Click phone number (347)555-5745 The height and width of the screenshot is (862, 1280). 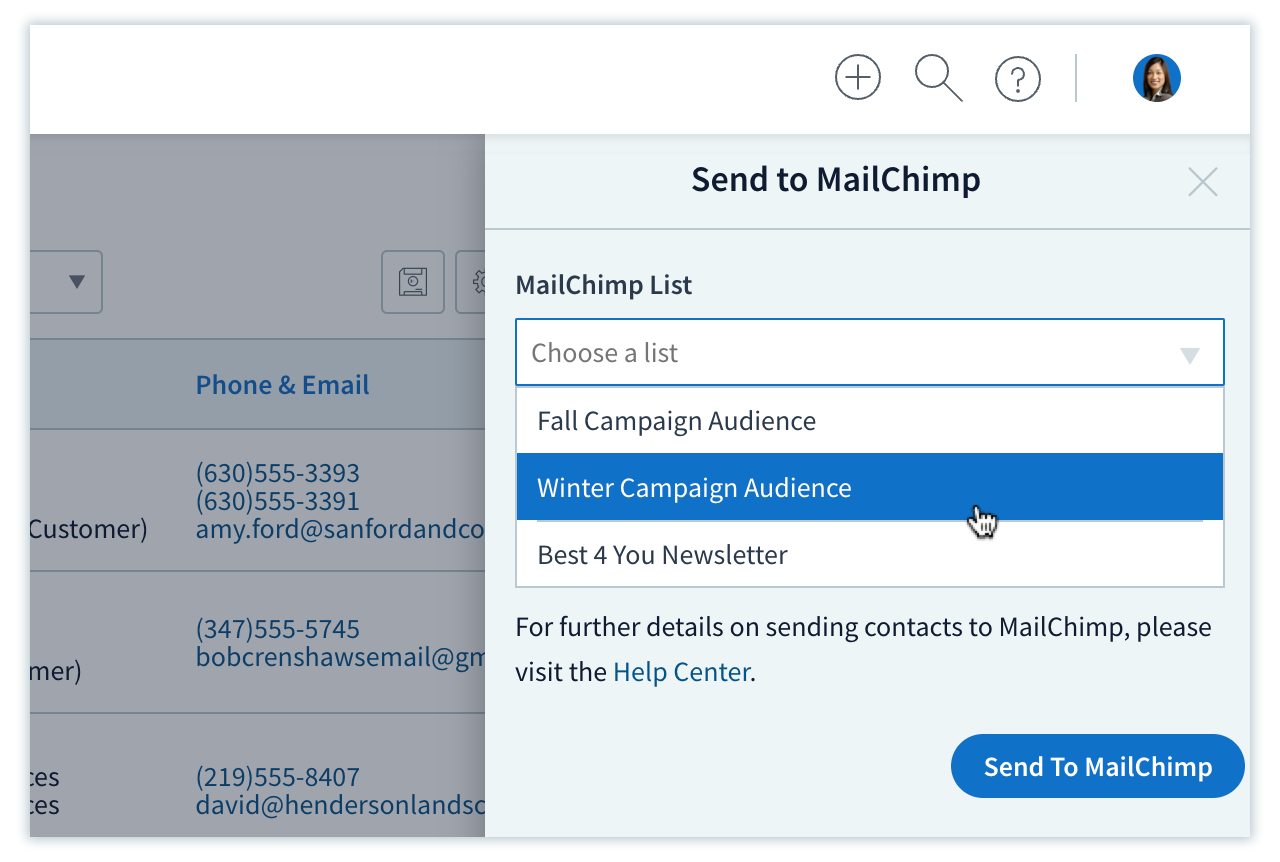point(277,629)
